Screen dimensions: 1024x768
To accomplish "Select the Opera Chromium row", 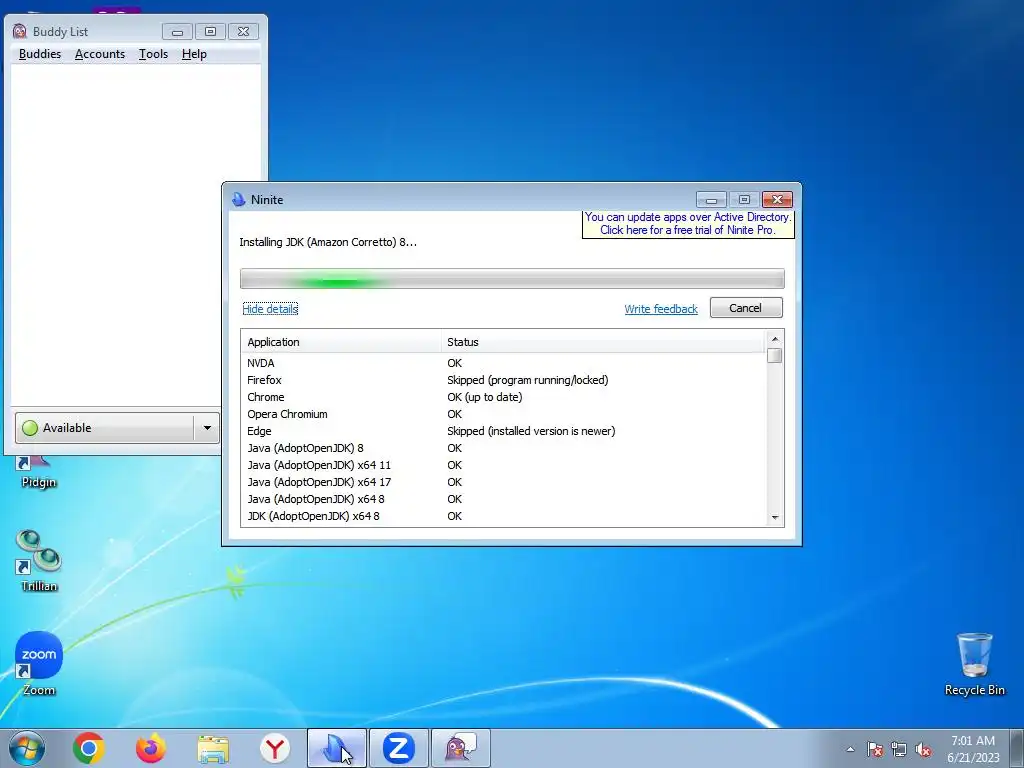I will click(503, 414).
